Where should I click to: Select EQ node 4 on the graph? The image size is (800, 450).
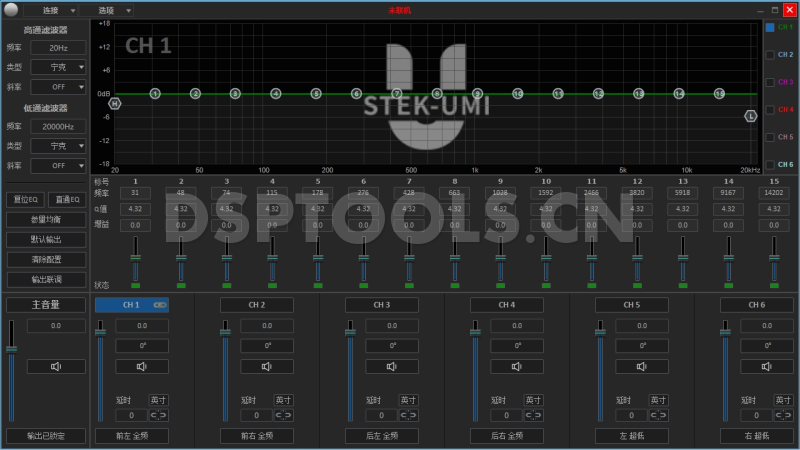pos(276,93)
